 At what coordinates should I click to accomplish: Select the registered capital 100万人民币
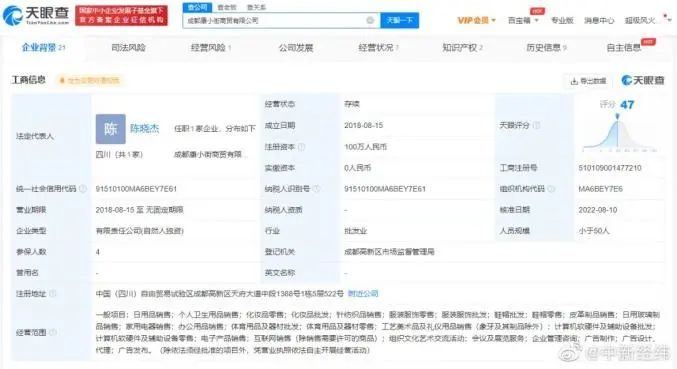(x=365, y=147)
